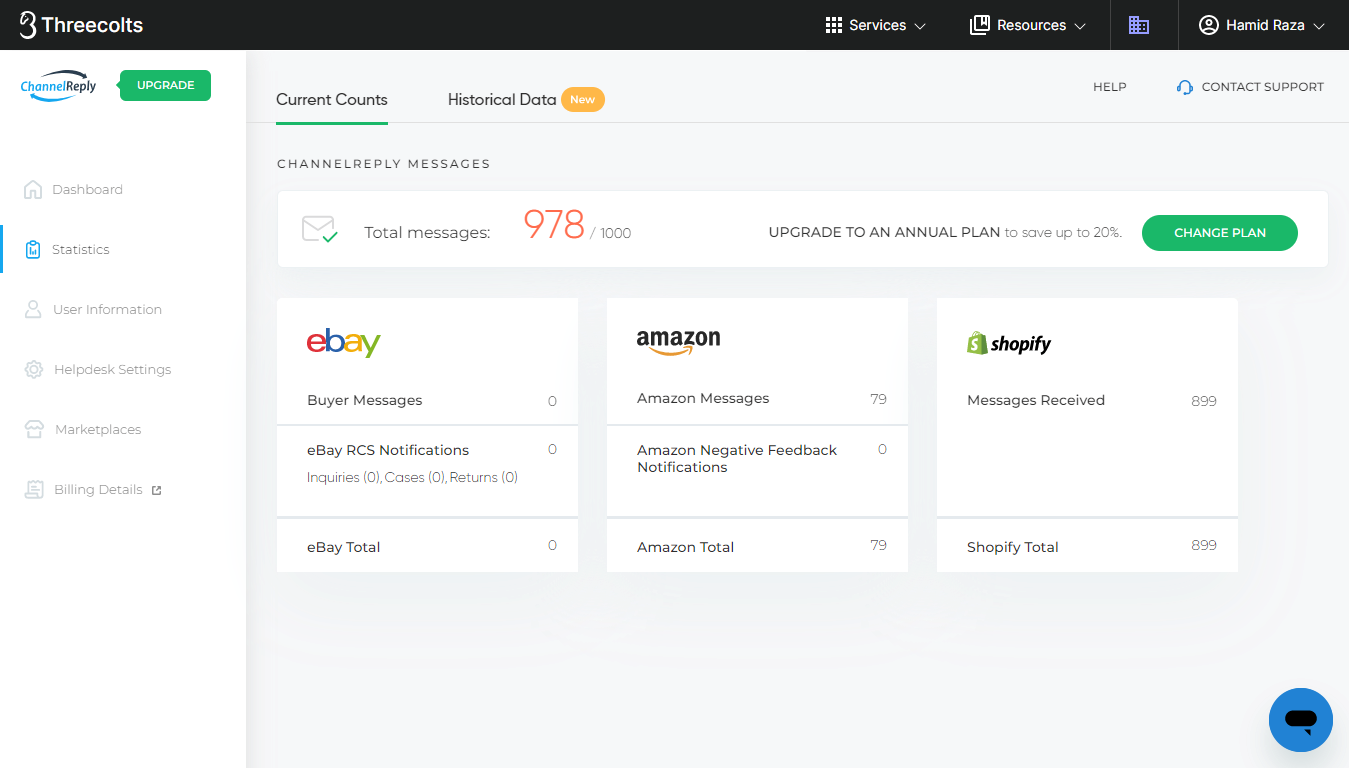
Task: Click the Returns (0) text
Action: 484,477
